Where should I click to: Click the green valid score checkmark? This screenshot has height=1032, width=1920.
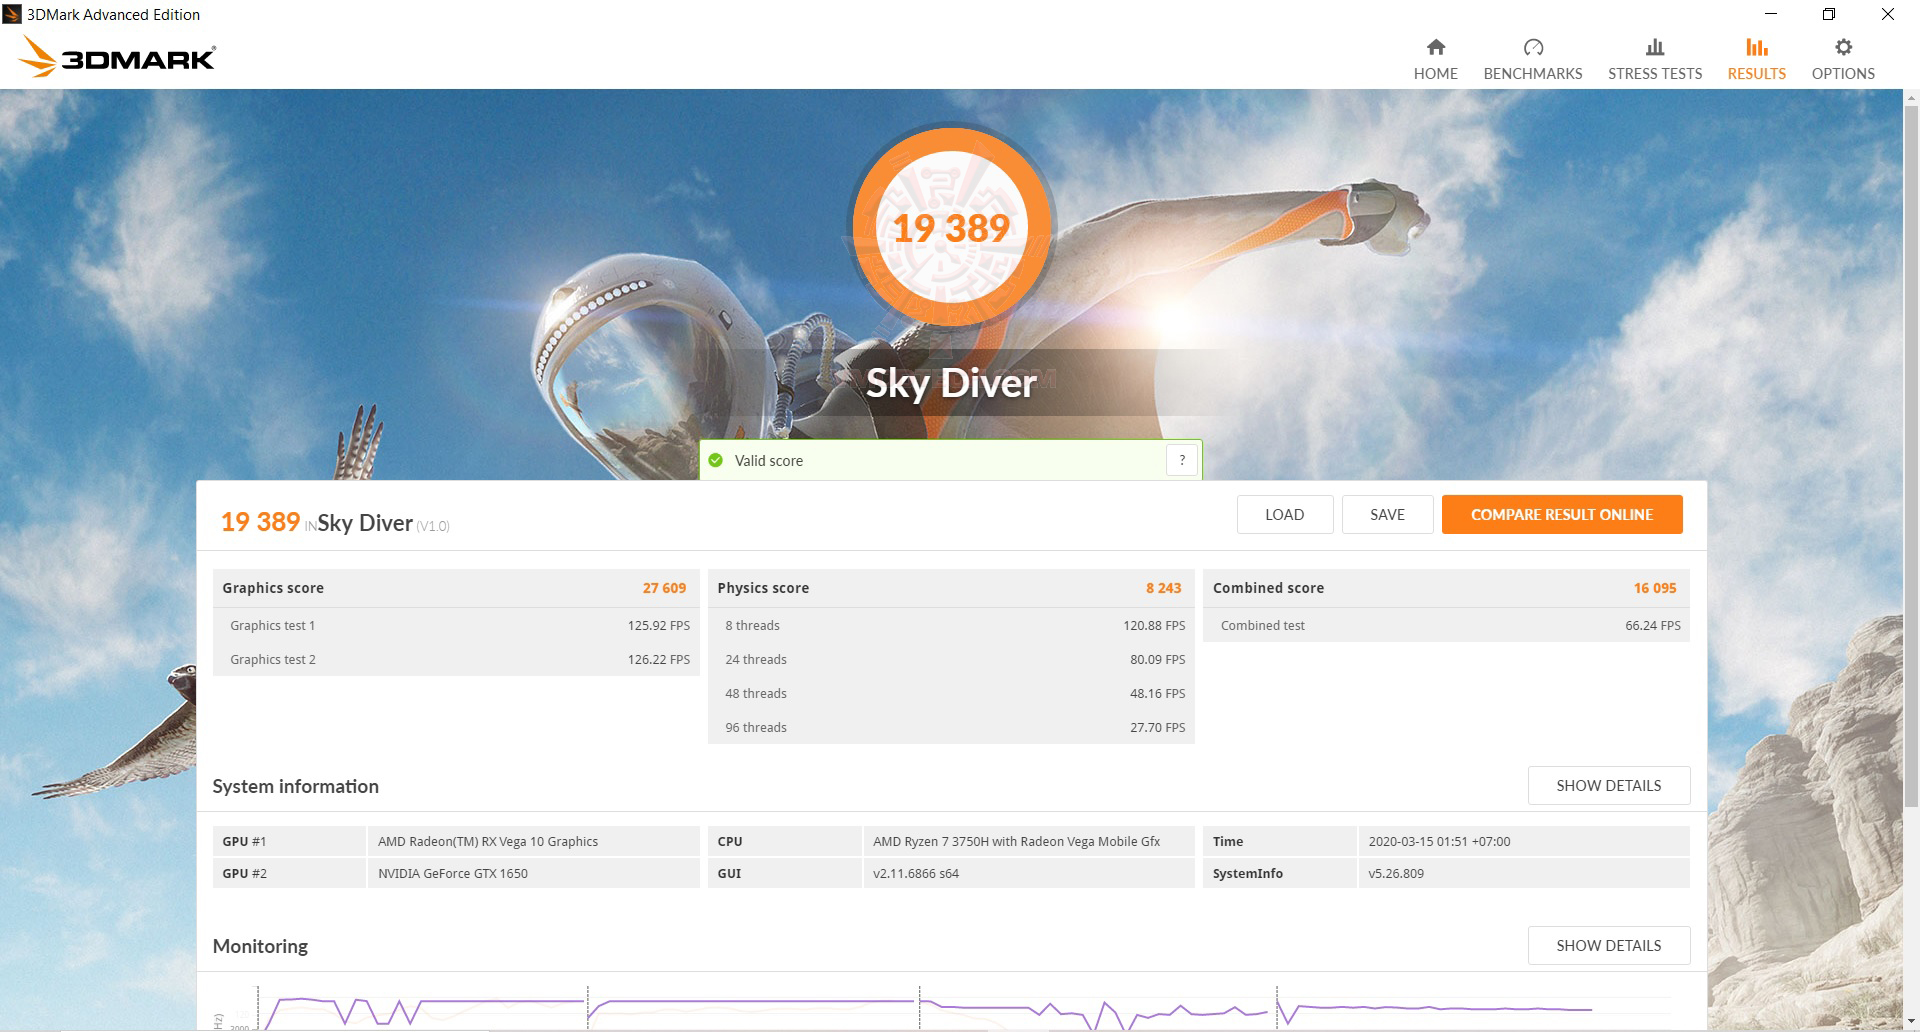coord(716,460)
